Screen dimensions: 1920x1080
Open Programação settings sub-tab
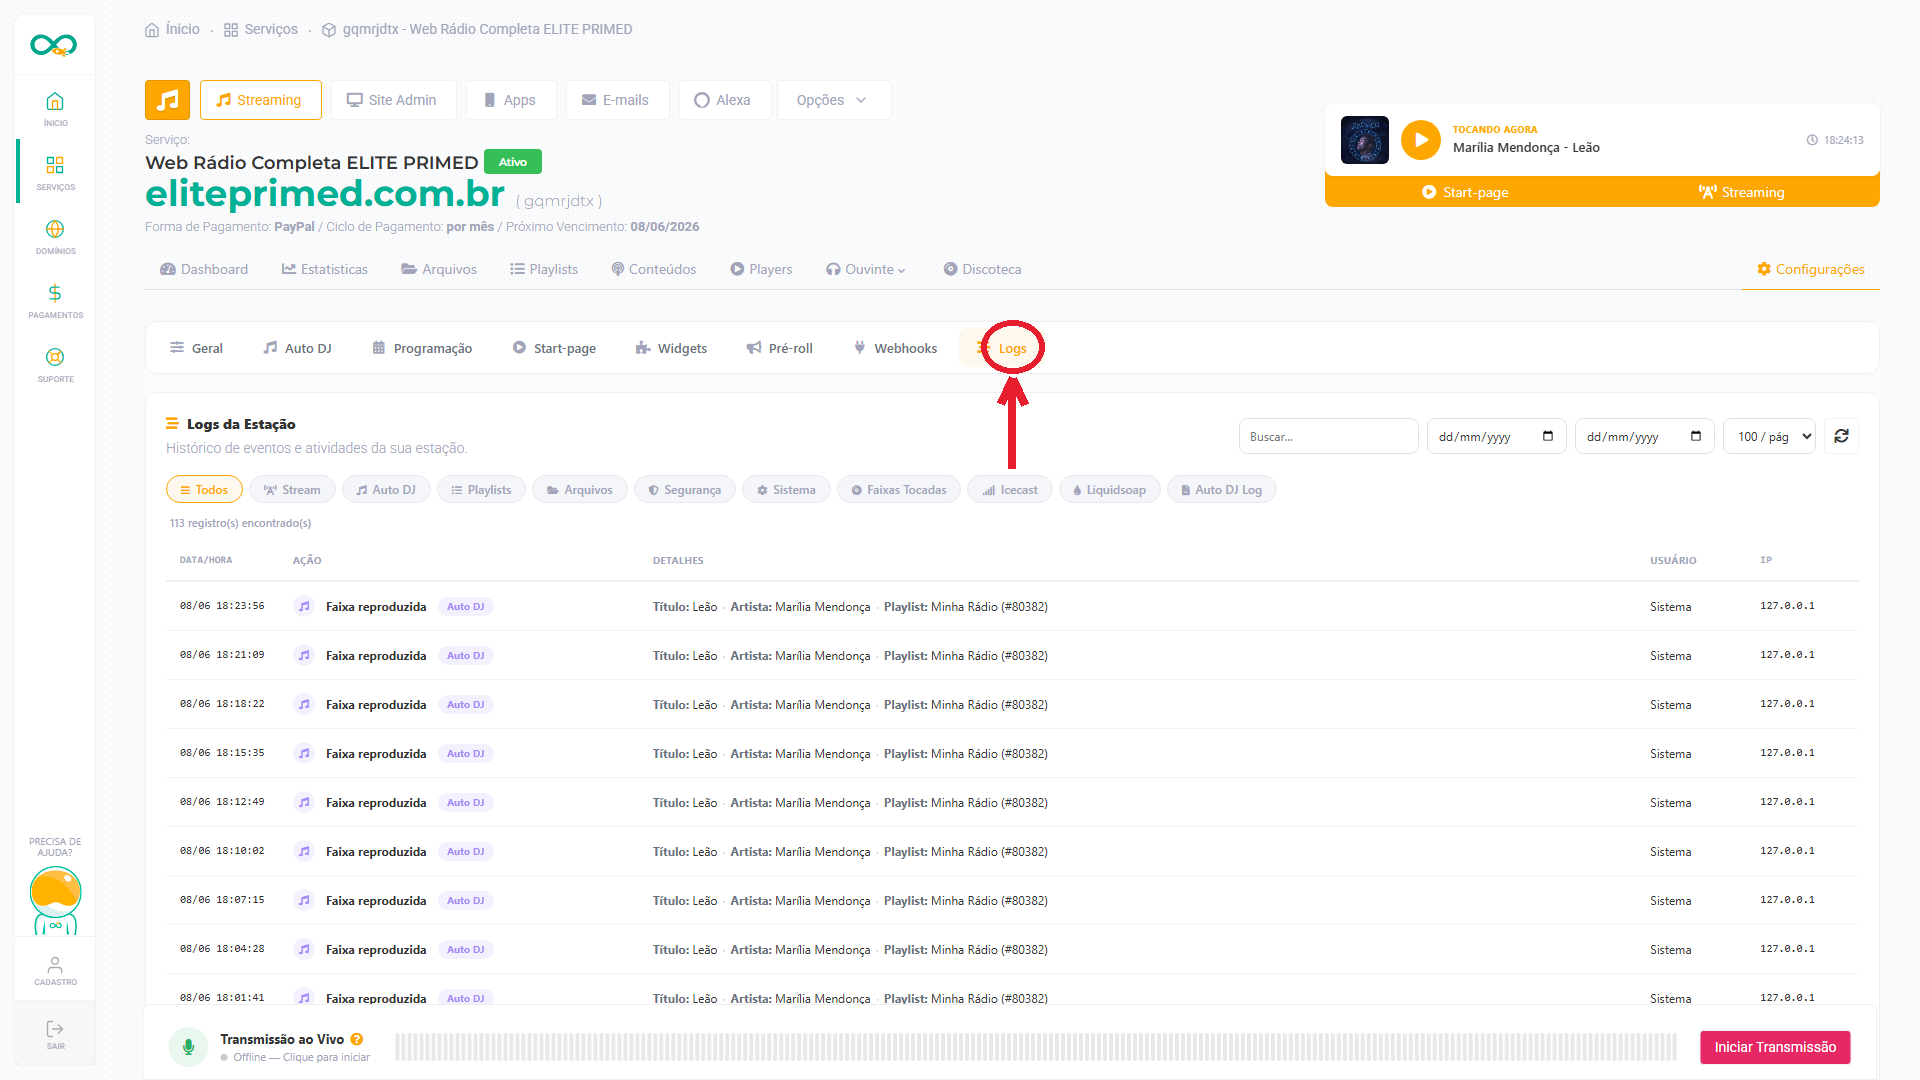click(x=422, y=348)
